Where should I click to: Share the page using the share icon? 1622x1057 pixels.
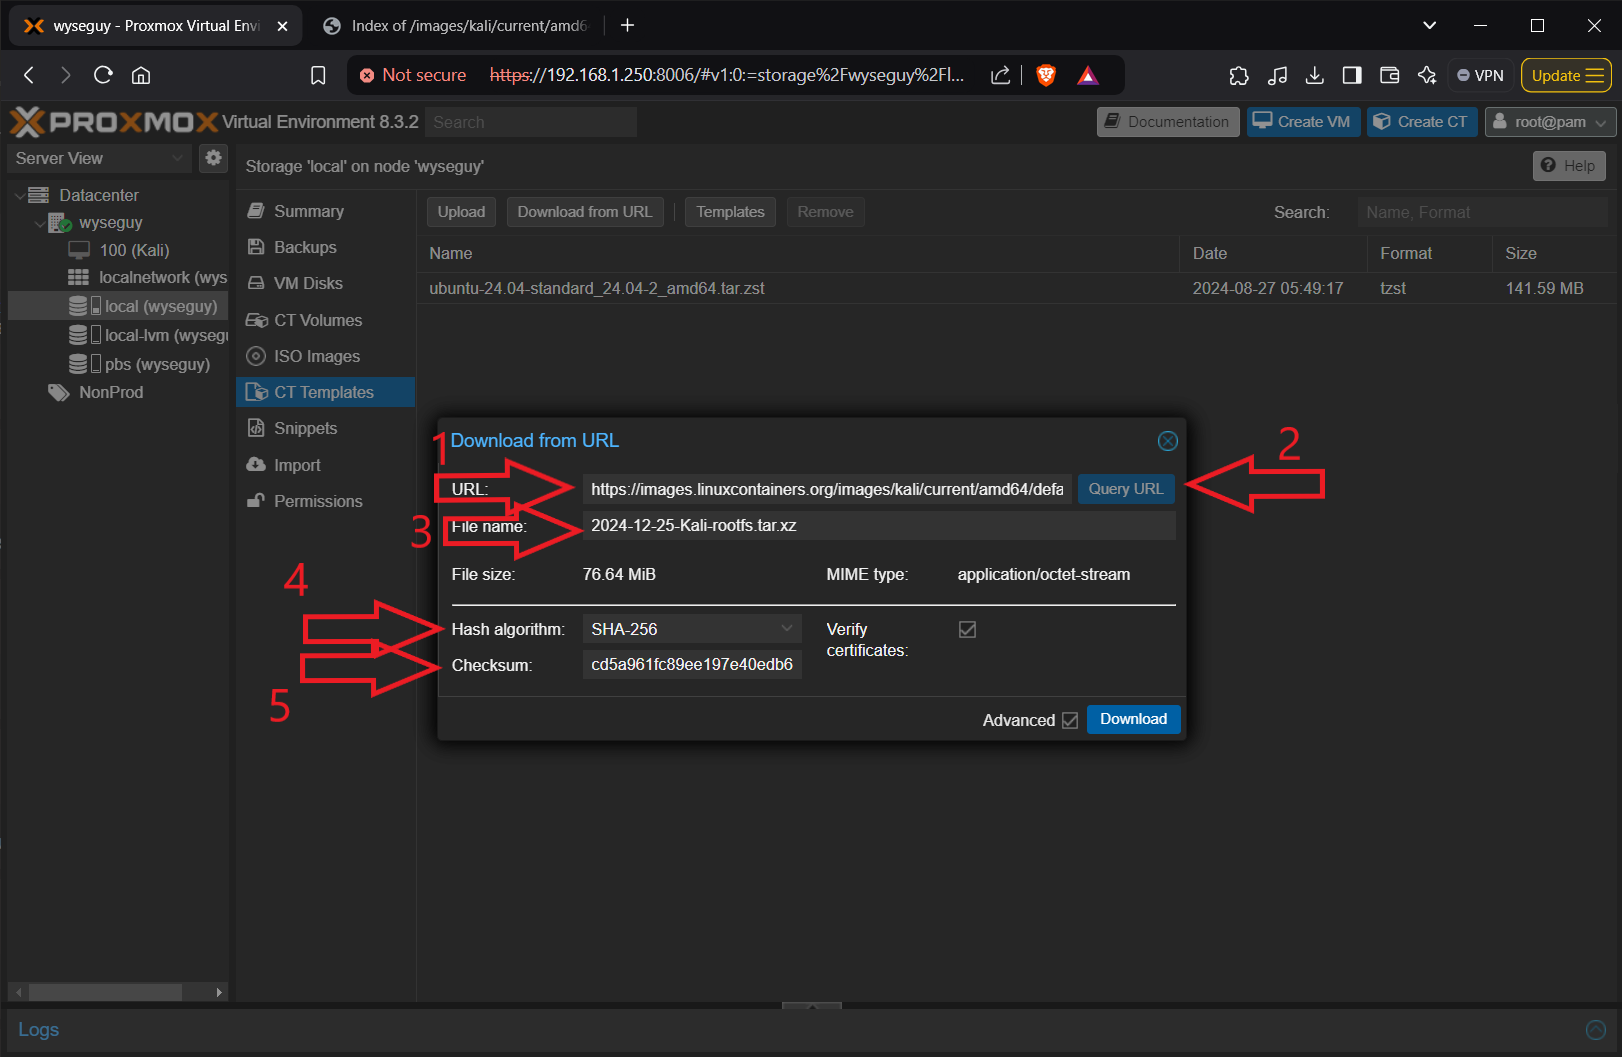click(x=1000, y=75)
